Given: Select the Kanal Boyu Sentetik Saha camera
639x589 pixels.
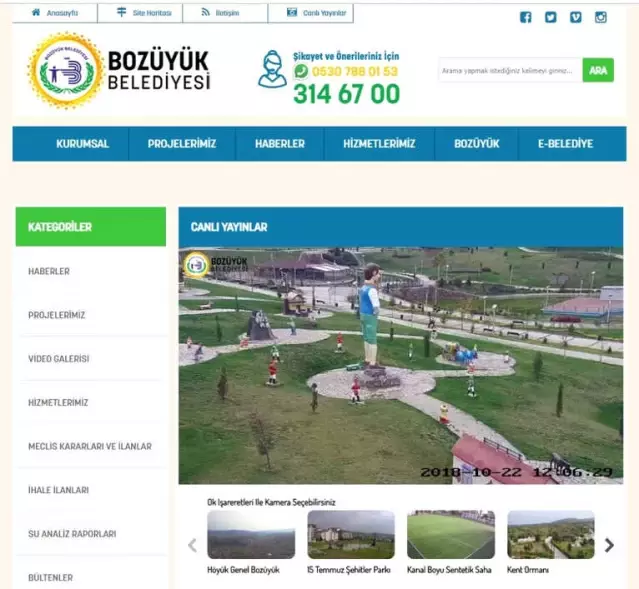Looking at the screenshot, I should point(450,536).
